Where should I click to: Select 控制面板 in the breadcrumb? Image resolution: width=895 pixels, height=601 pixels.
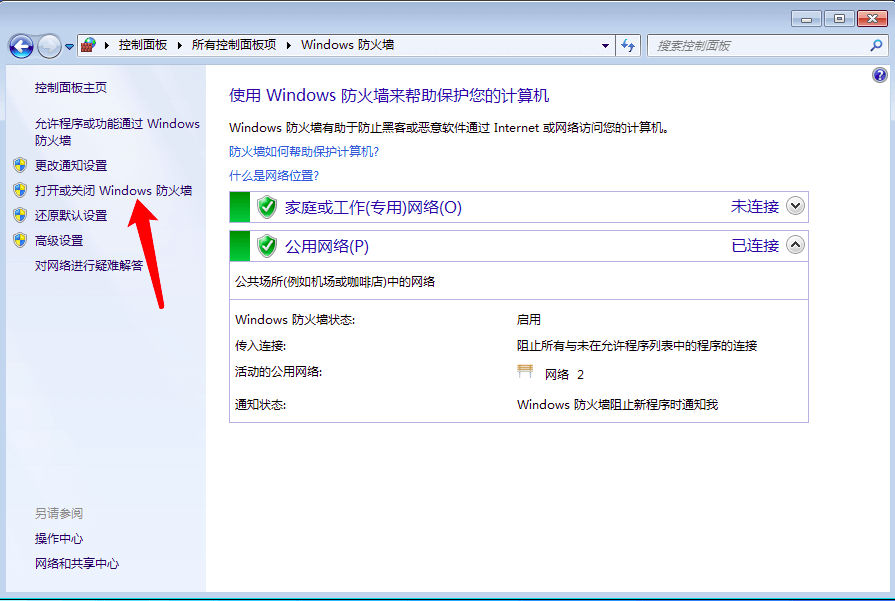pos(143,45)
